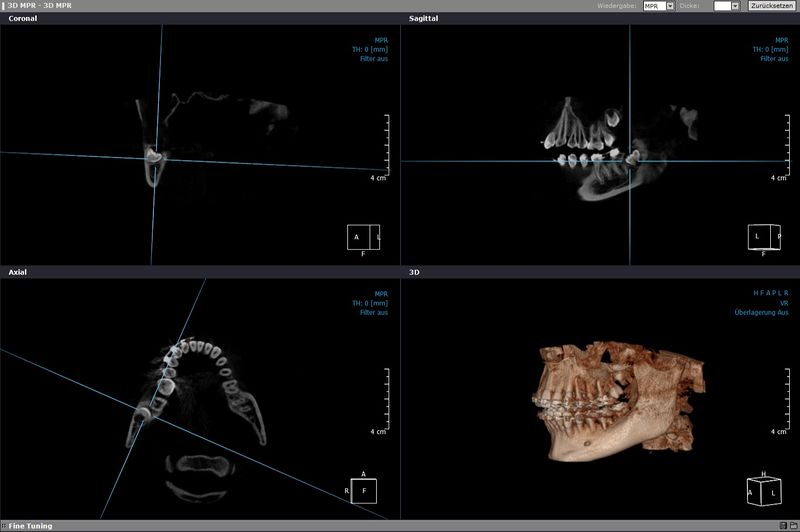Viewport: 800px width, 532px height.
Task: Expand the Fine Tuning panel
Action: [x=30, y=526]
